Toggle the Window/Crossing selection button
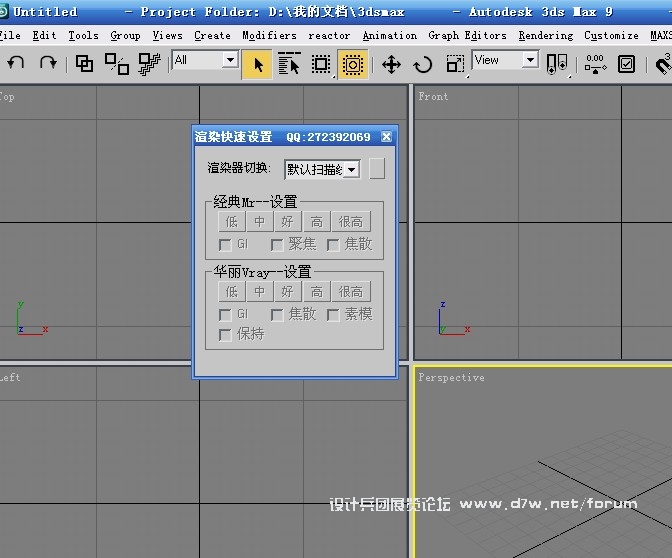The height and width of the screenshot is (558, 672). (x=353, y=65)
